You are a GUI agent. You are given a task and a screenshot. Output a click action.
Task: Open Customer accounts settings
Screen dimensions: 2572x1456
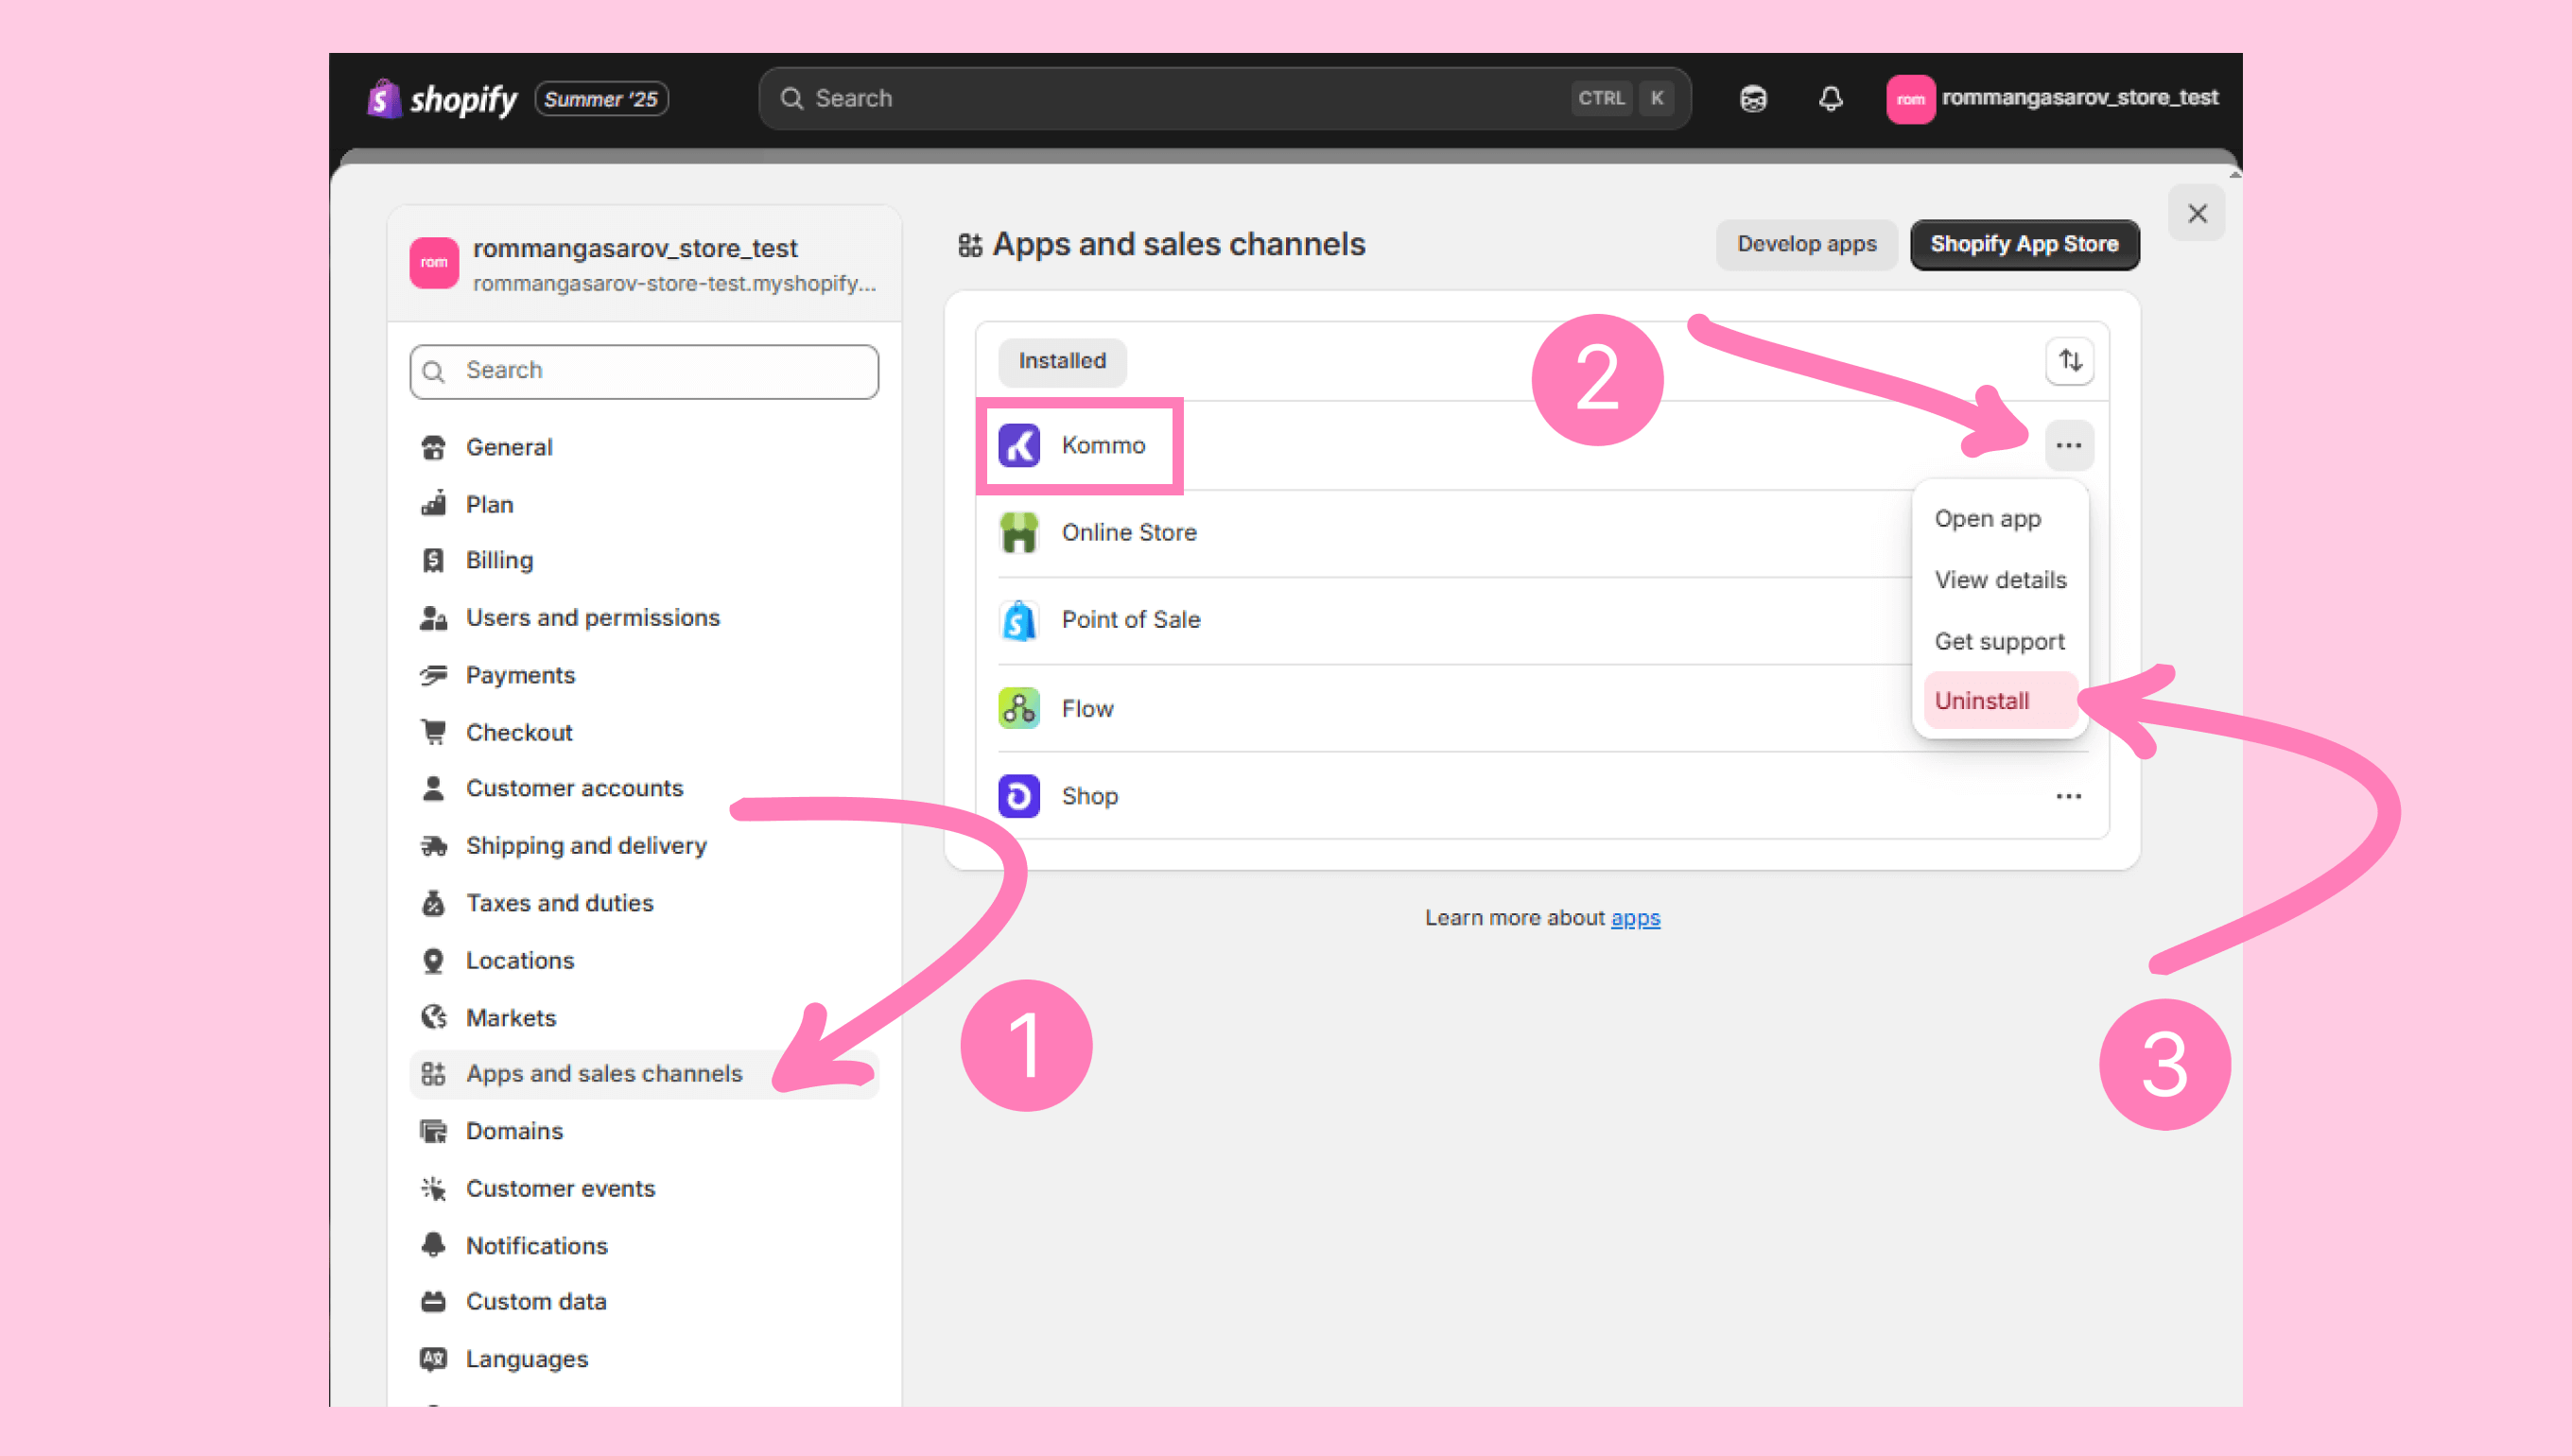(644, 788)
